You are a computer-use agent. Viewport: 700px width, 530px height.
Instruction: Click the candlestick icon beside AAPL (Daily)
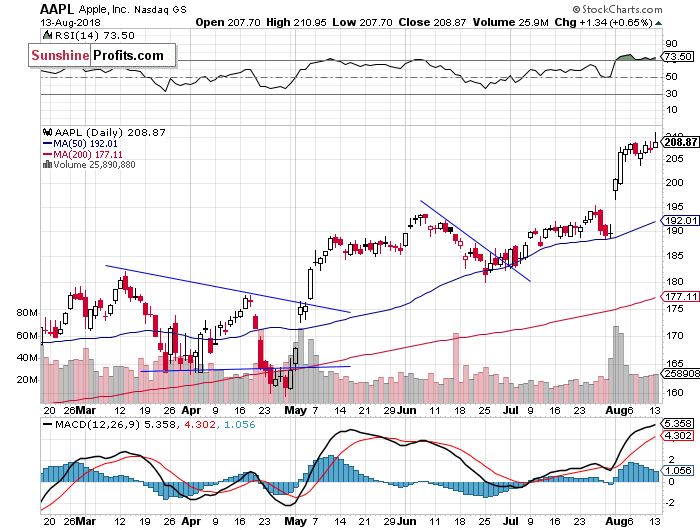(x=47, y=132)
